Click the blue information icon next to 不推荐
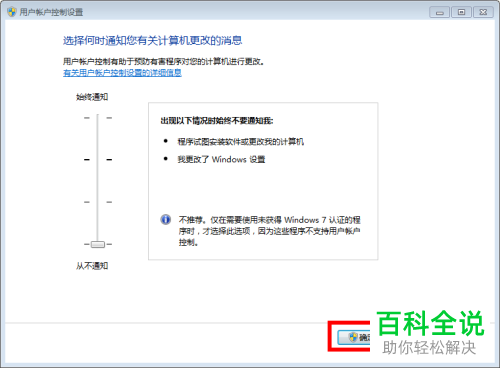 pos(166,219)
